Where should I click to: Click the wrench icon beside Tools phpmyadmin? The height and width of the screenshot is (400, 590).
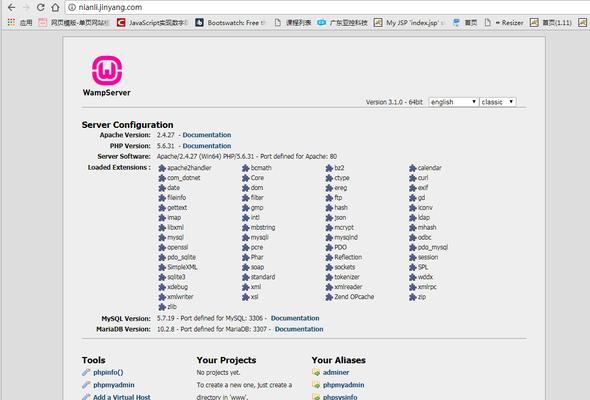coord(86,385)
